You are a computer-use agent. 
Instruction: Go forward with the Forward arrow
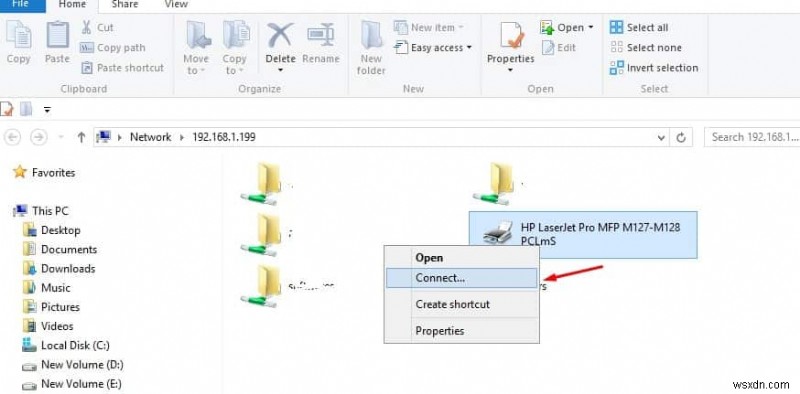(38, 137)
